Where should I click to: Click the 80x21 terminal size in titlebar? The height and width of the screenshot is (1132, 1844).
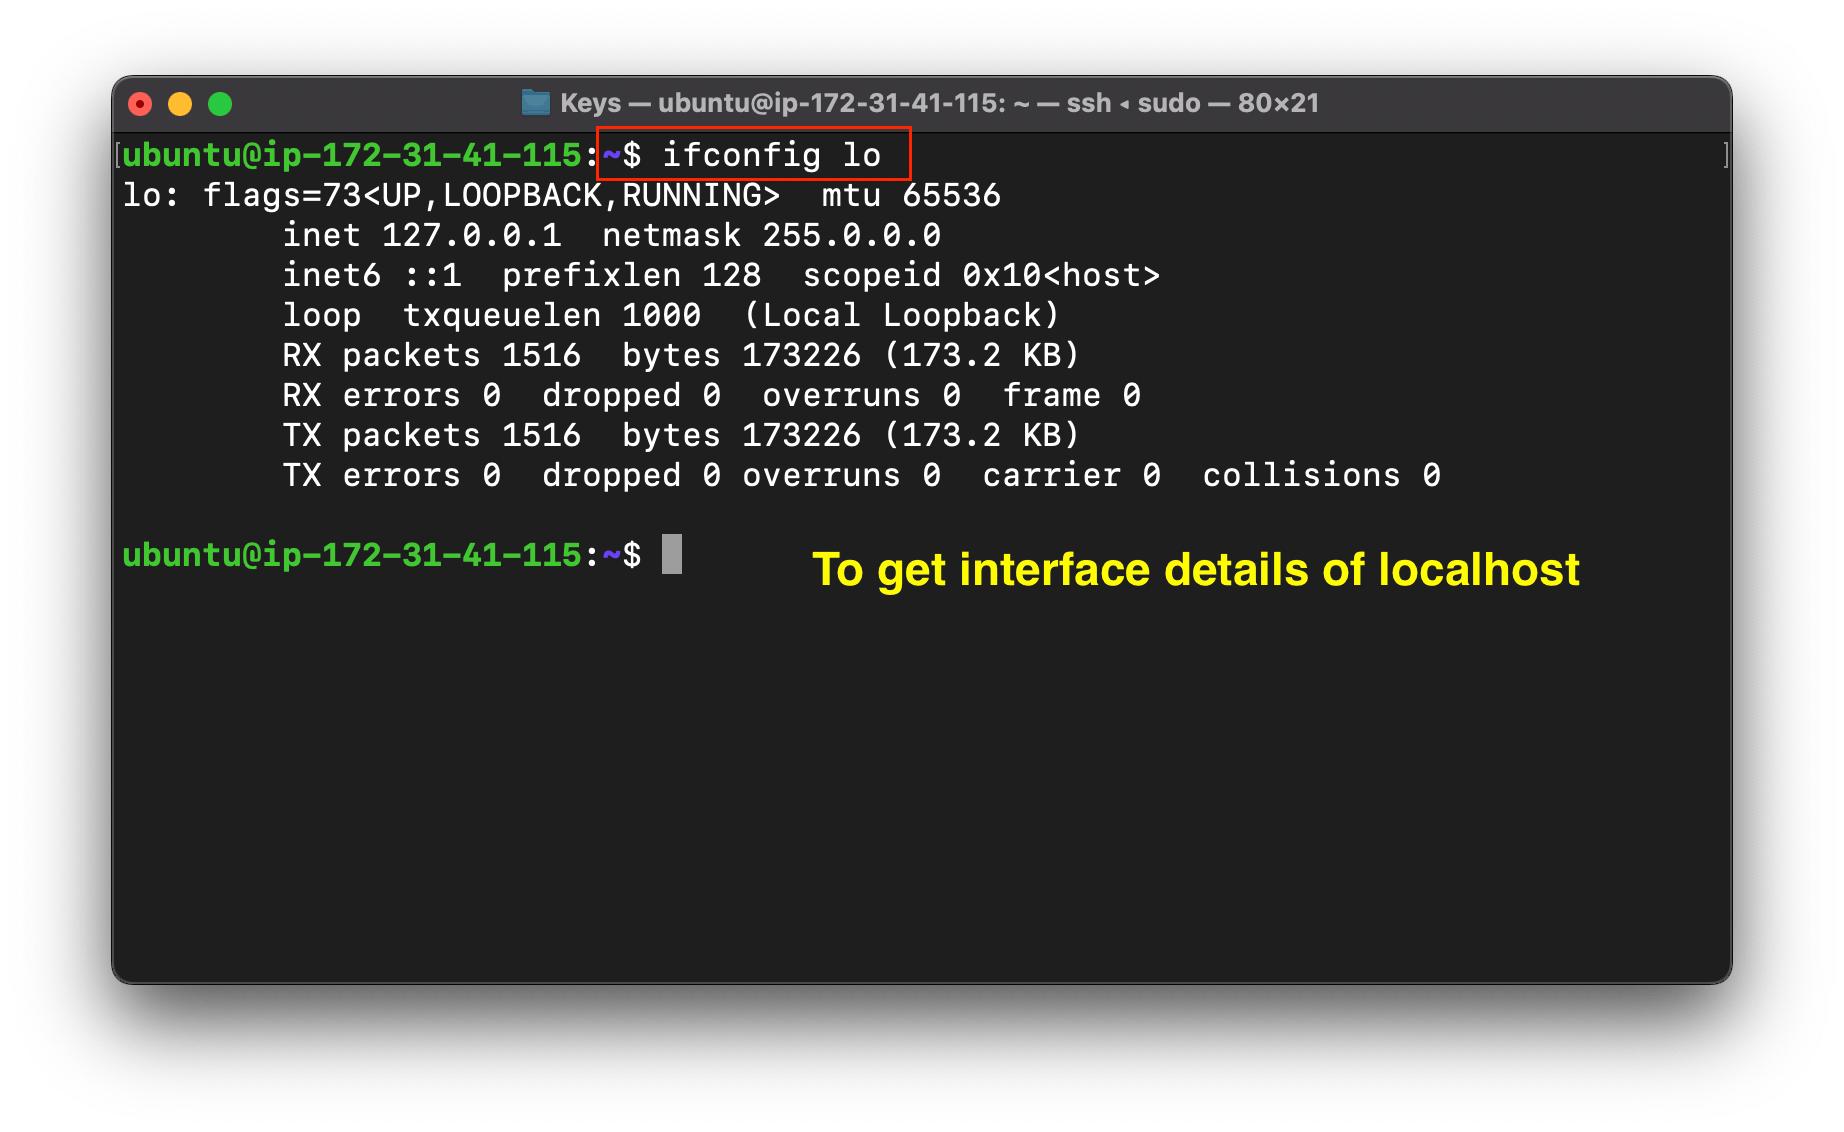[x=1277, y=102]
